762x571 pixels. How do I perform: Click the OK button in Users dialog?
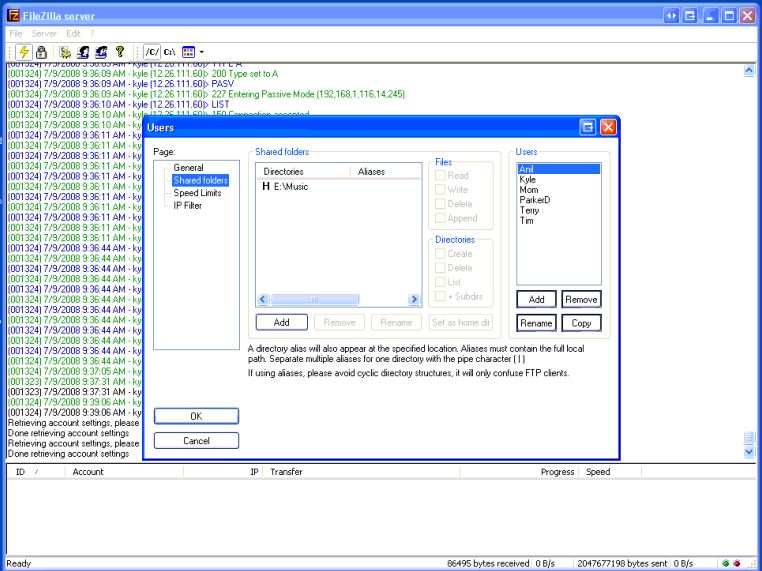click(196, 416)
